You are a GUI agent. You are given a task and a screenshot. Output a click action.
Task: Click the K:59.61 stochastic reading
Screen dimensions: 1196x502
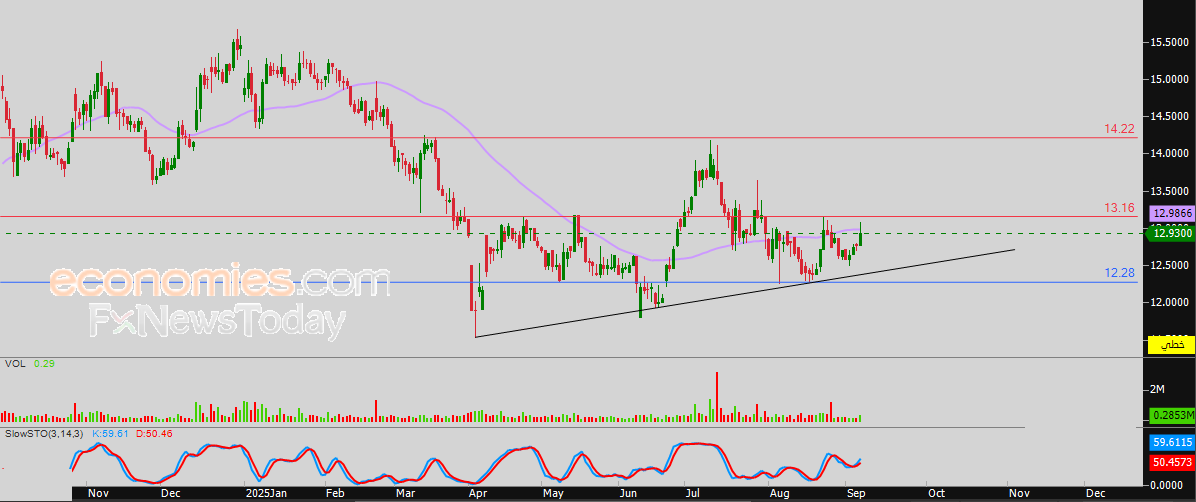click(111, 433)
